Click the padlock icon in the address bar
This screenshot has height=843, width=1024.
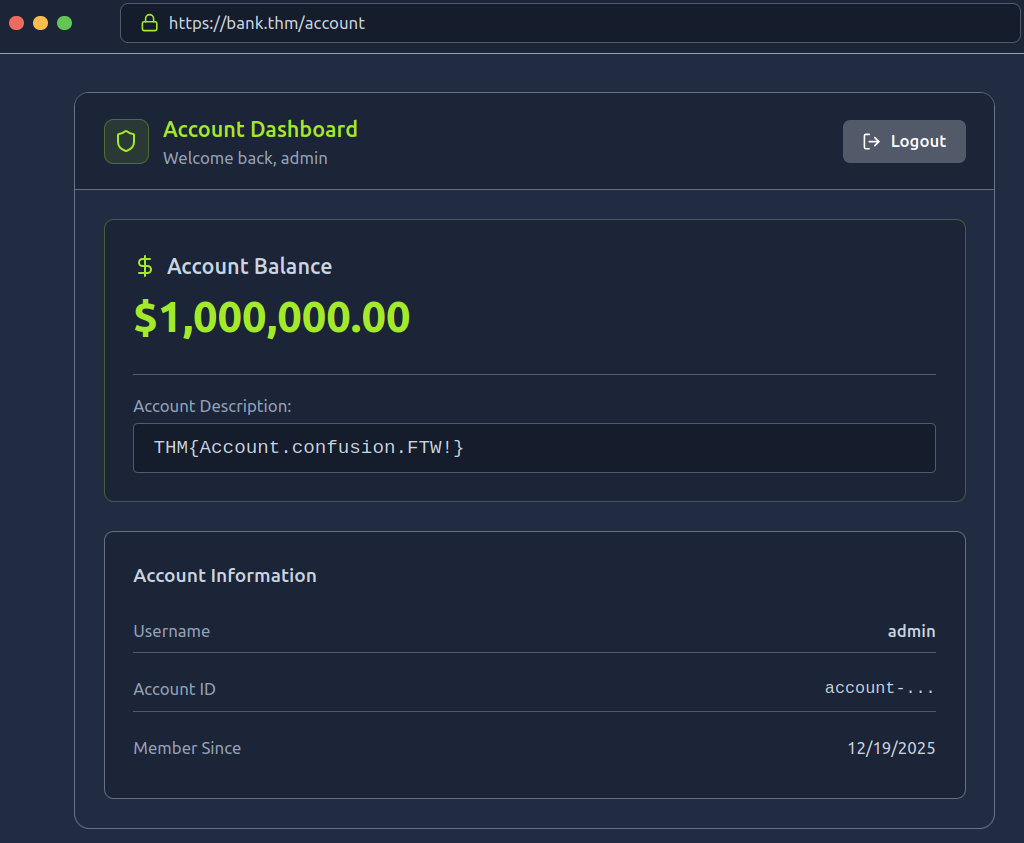[149, 23]
